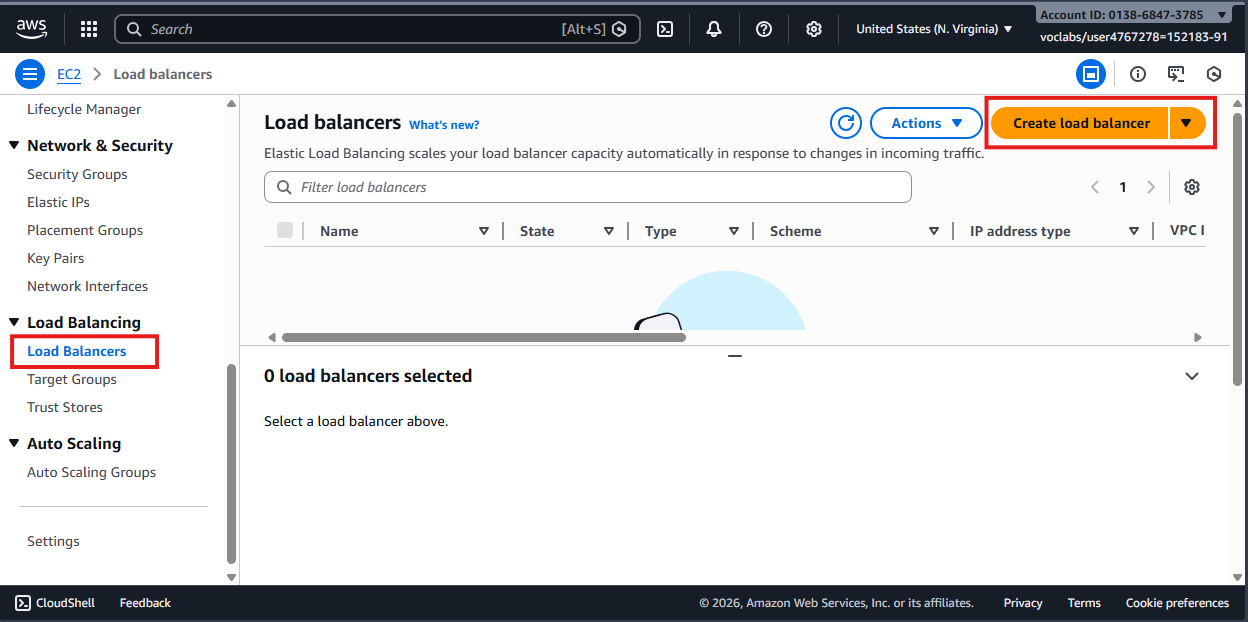Expand the load balancer details panel chevron
Viewport: 1248px width, 622px height.
[x=1191, y=376]
